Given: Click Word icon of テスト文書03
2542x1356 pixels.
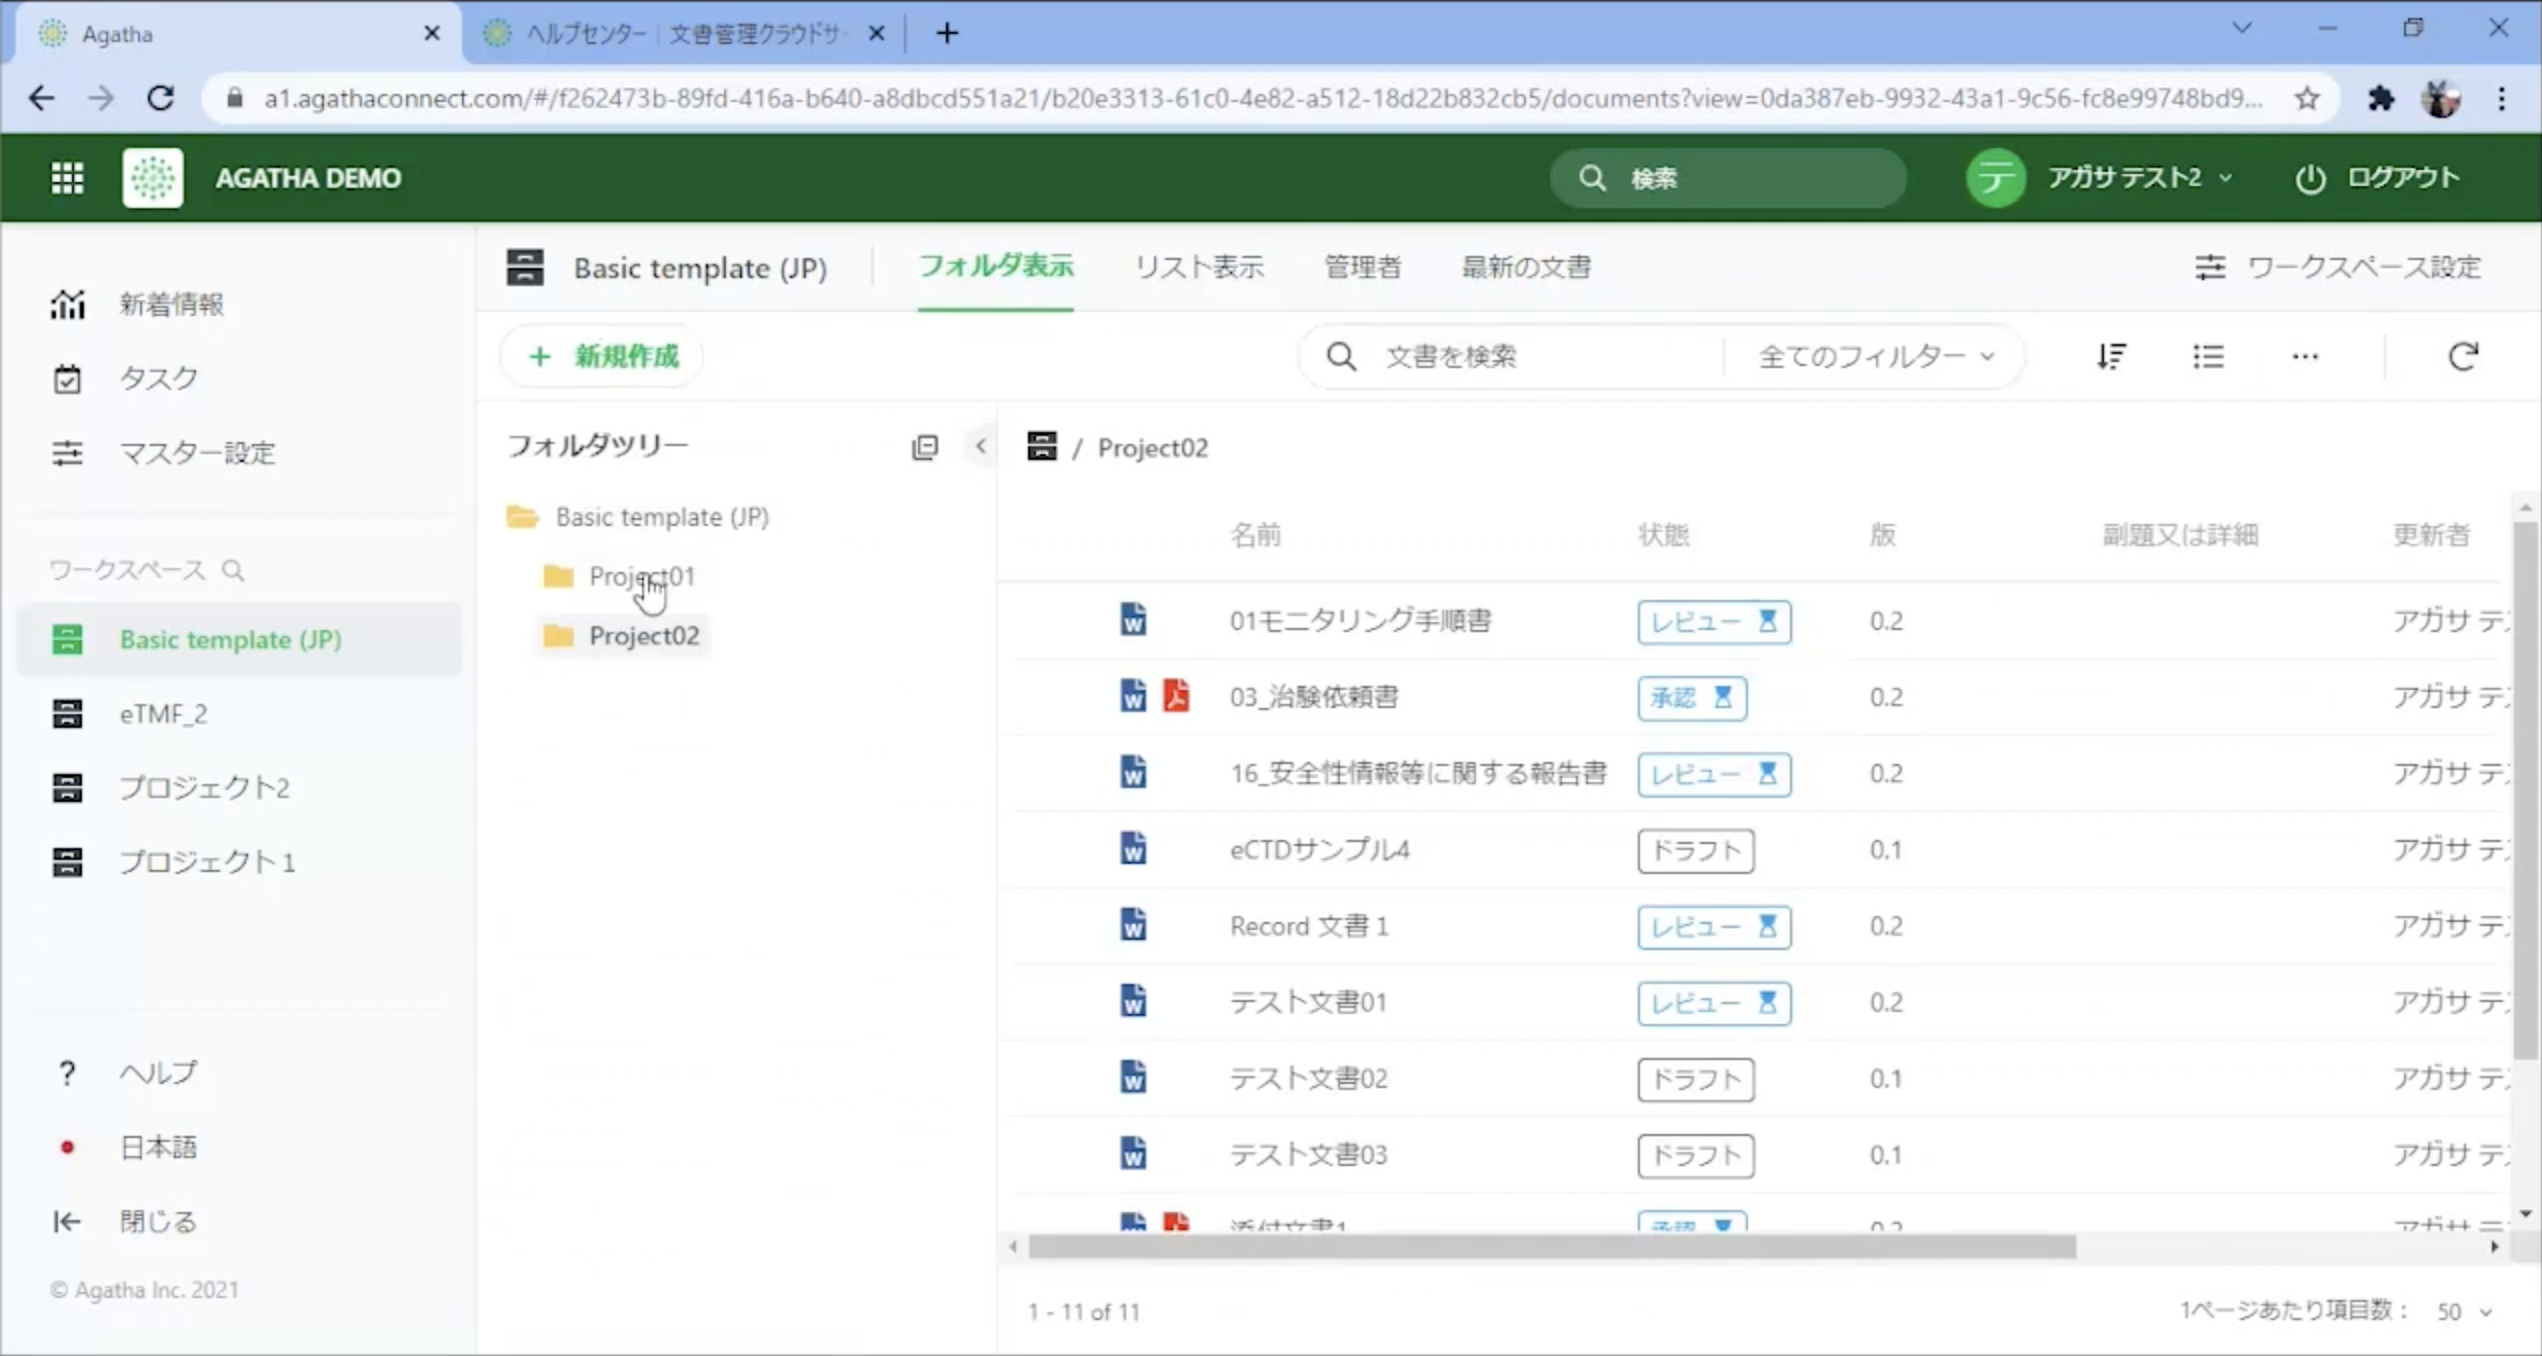Looking at the screenshot, I should click(x=1133, y=1154).
